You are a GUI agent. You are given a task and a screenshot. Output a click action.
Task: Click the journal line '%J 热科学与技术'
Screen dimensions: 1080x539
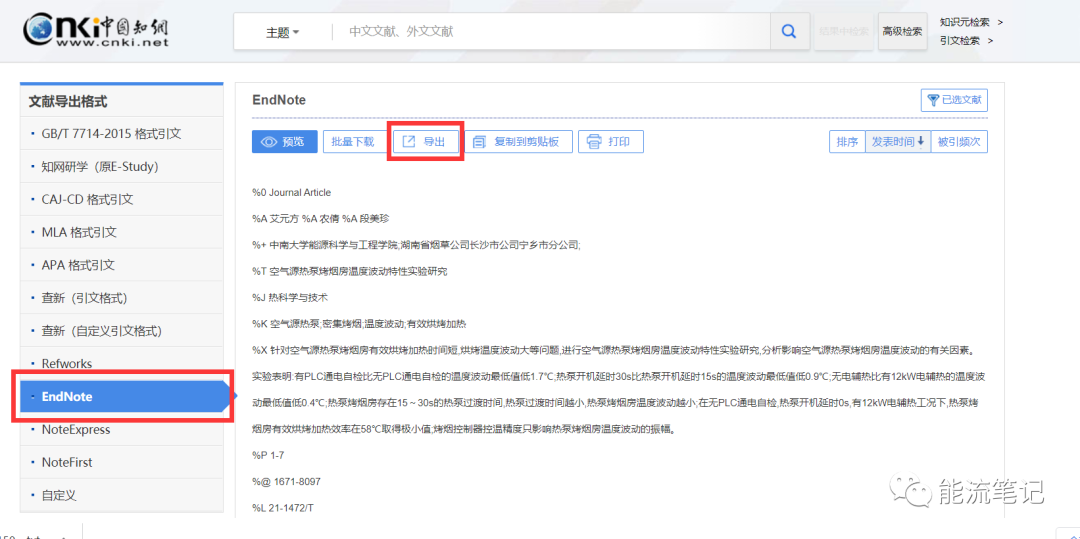[x=290, y=297]
